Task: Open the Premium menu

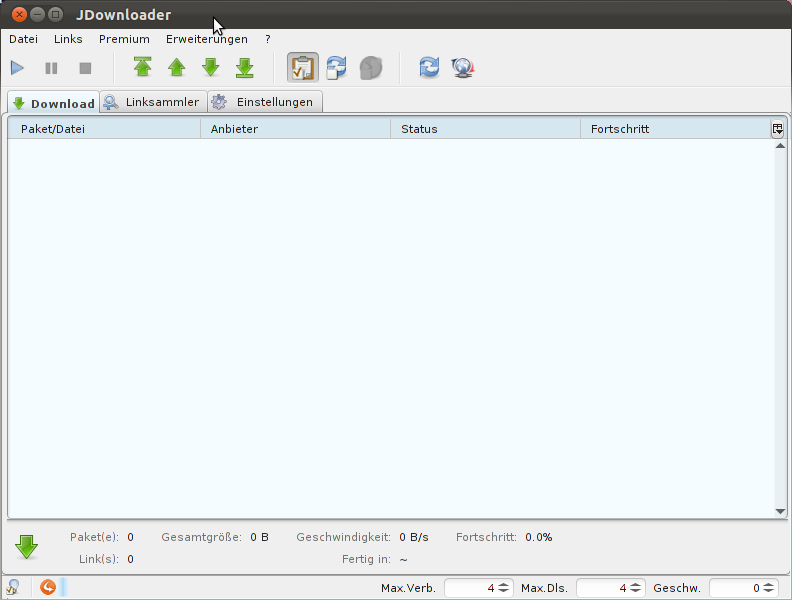Action: pos(124,39)
